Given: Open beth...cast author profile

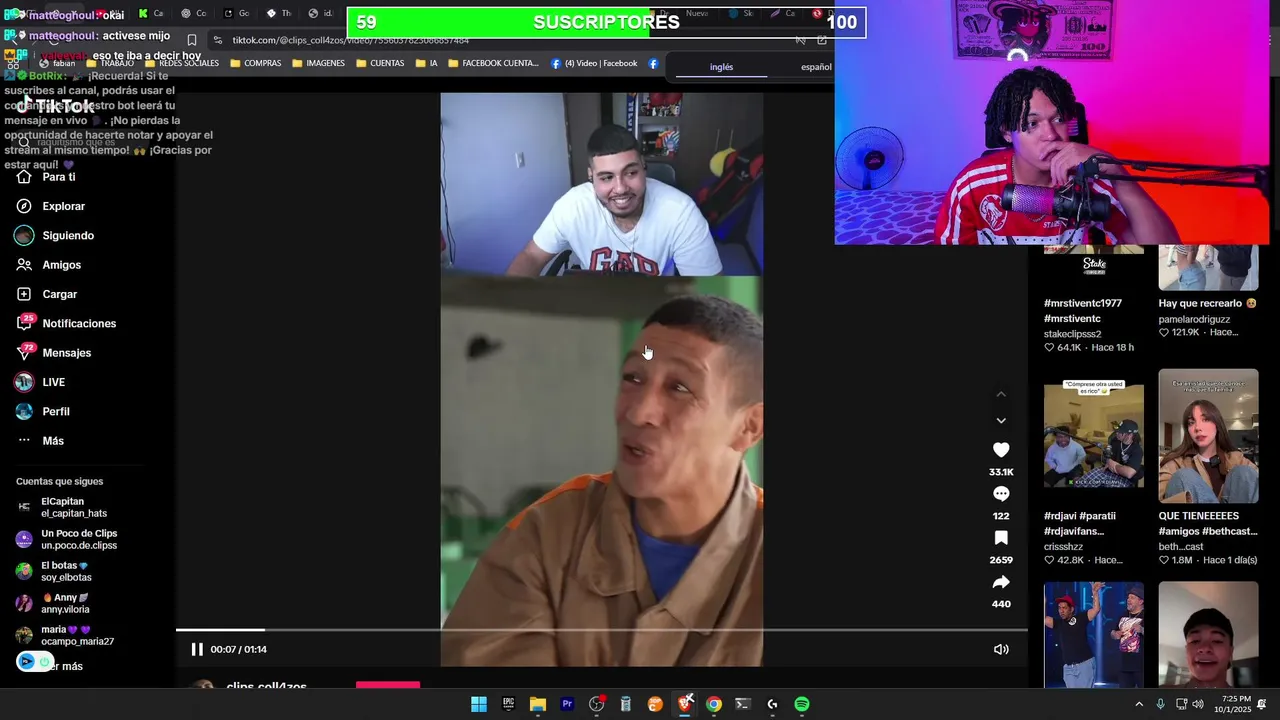Looking at the screenshot, I should pyautogui.click(x=1181, y=546).
